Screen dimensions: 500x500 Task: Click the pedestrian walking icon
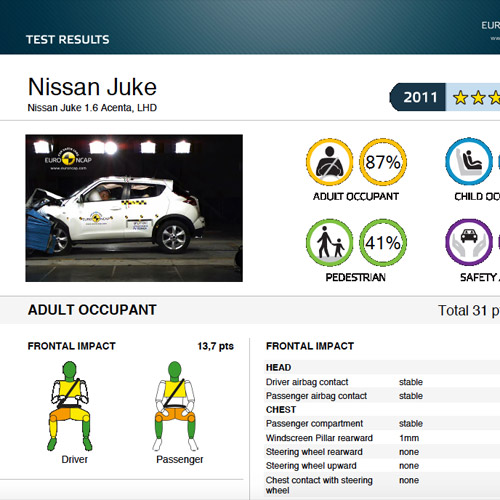point(329,242)
